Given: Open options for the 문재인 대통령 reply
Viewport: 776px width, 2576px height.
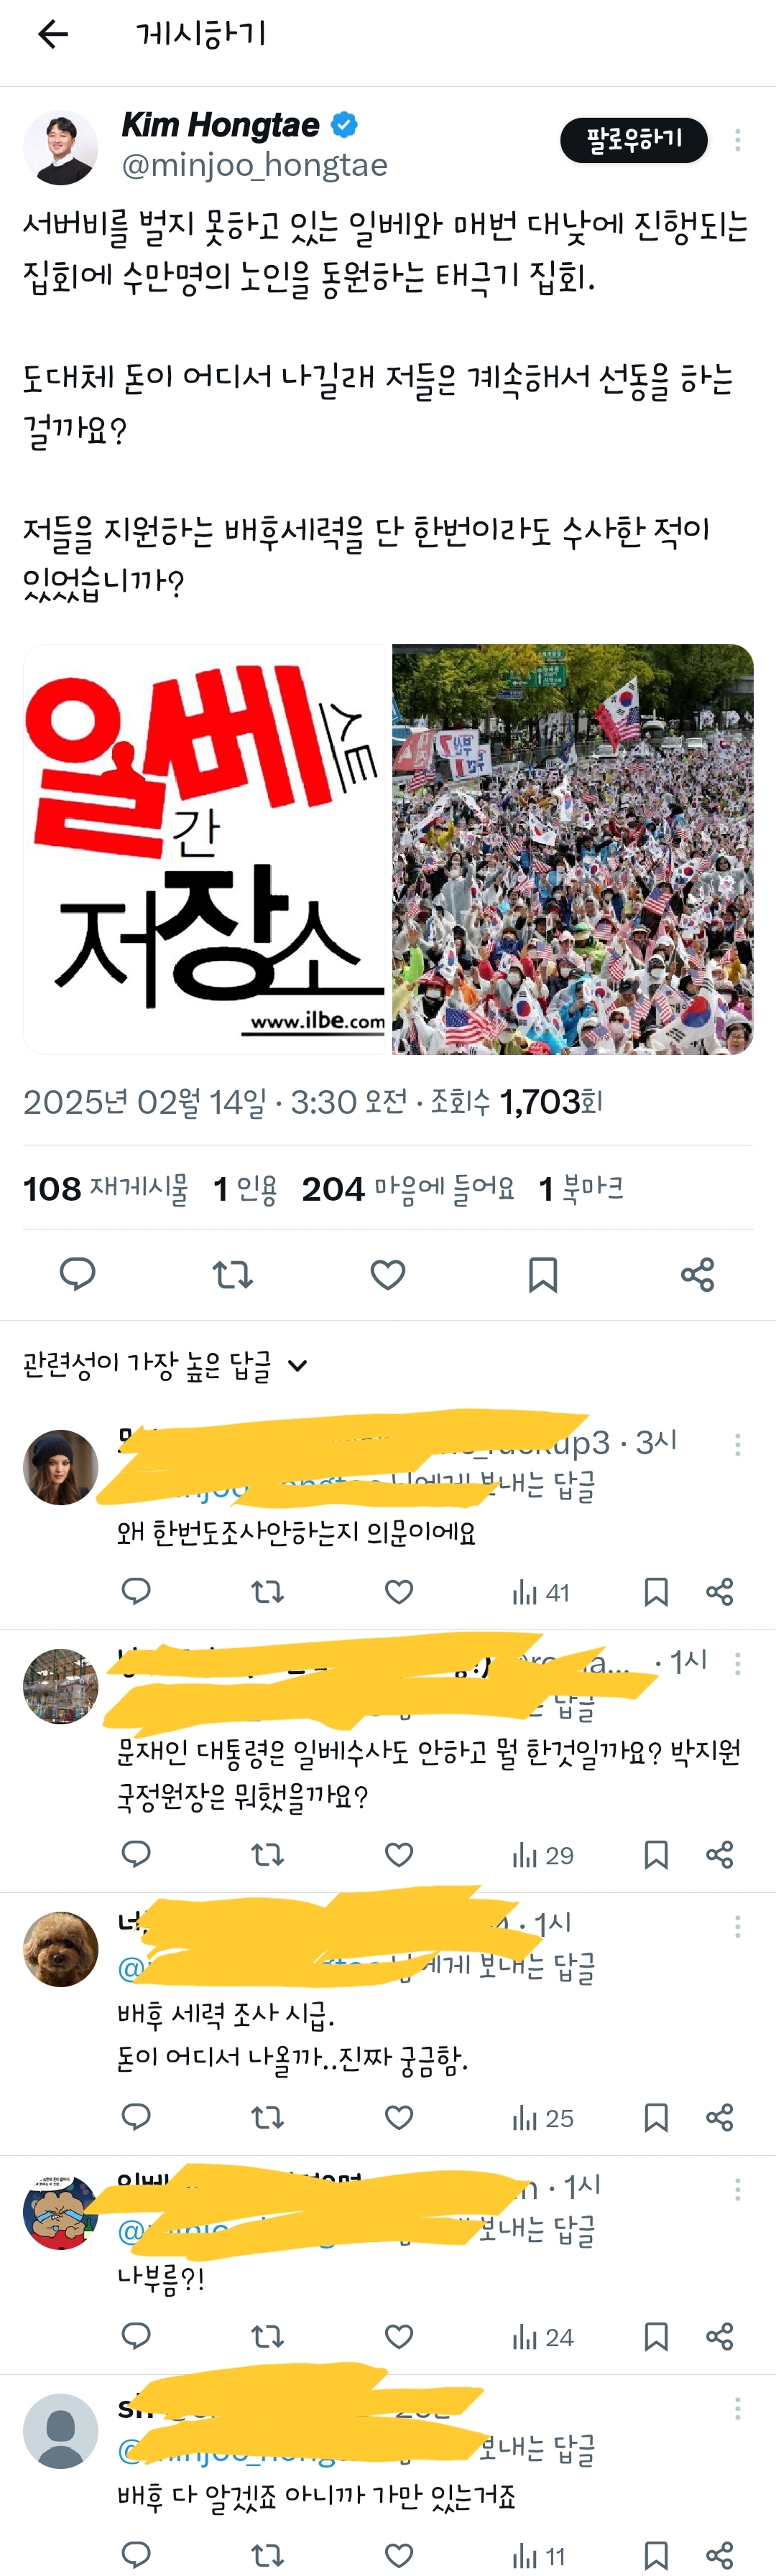Looking at the screenshot, I should pos(738,1663).
